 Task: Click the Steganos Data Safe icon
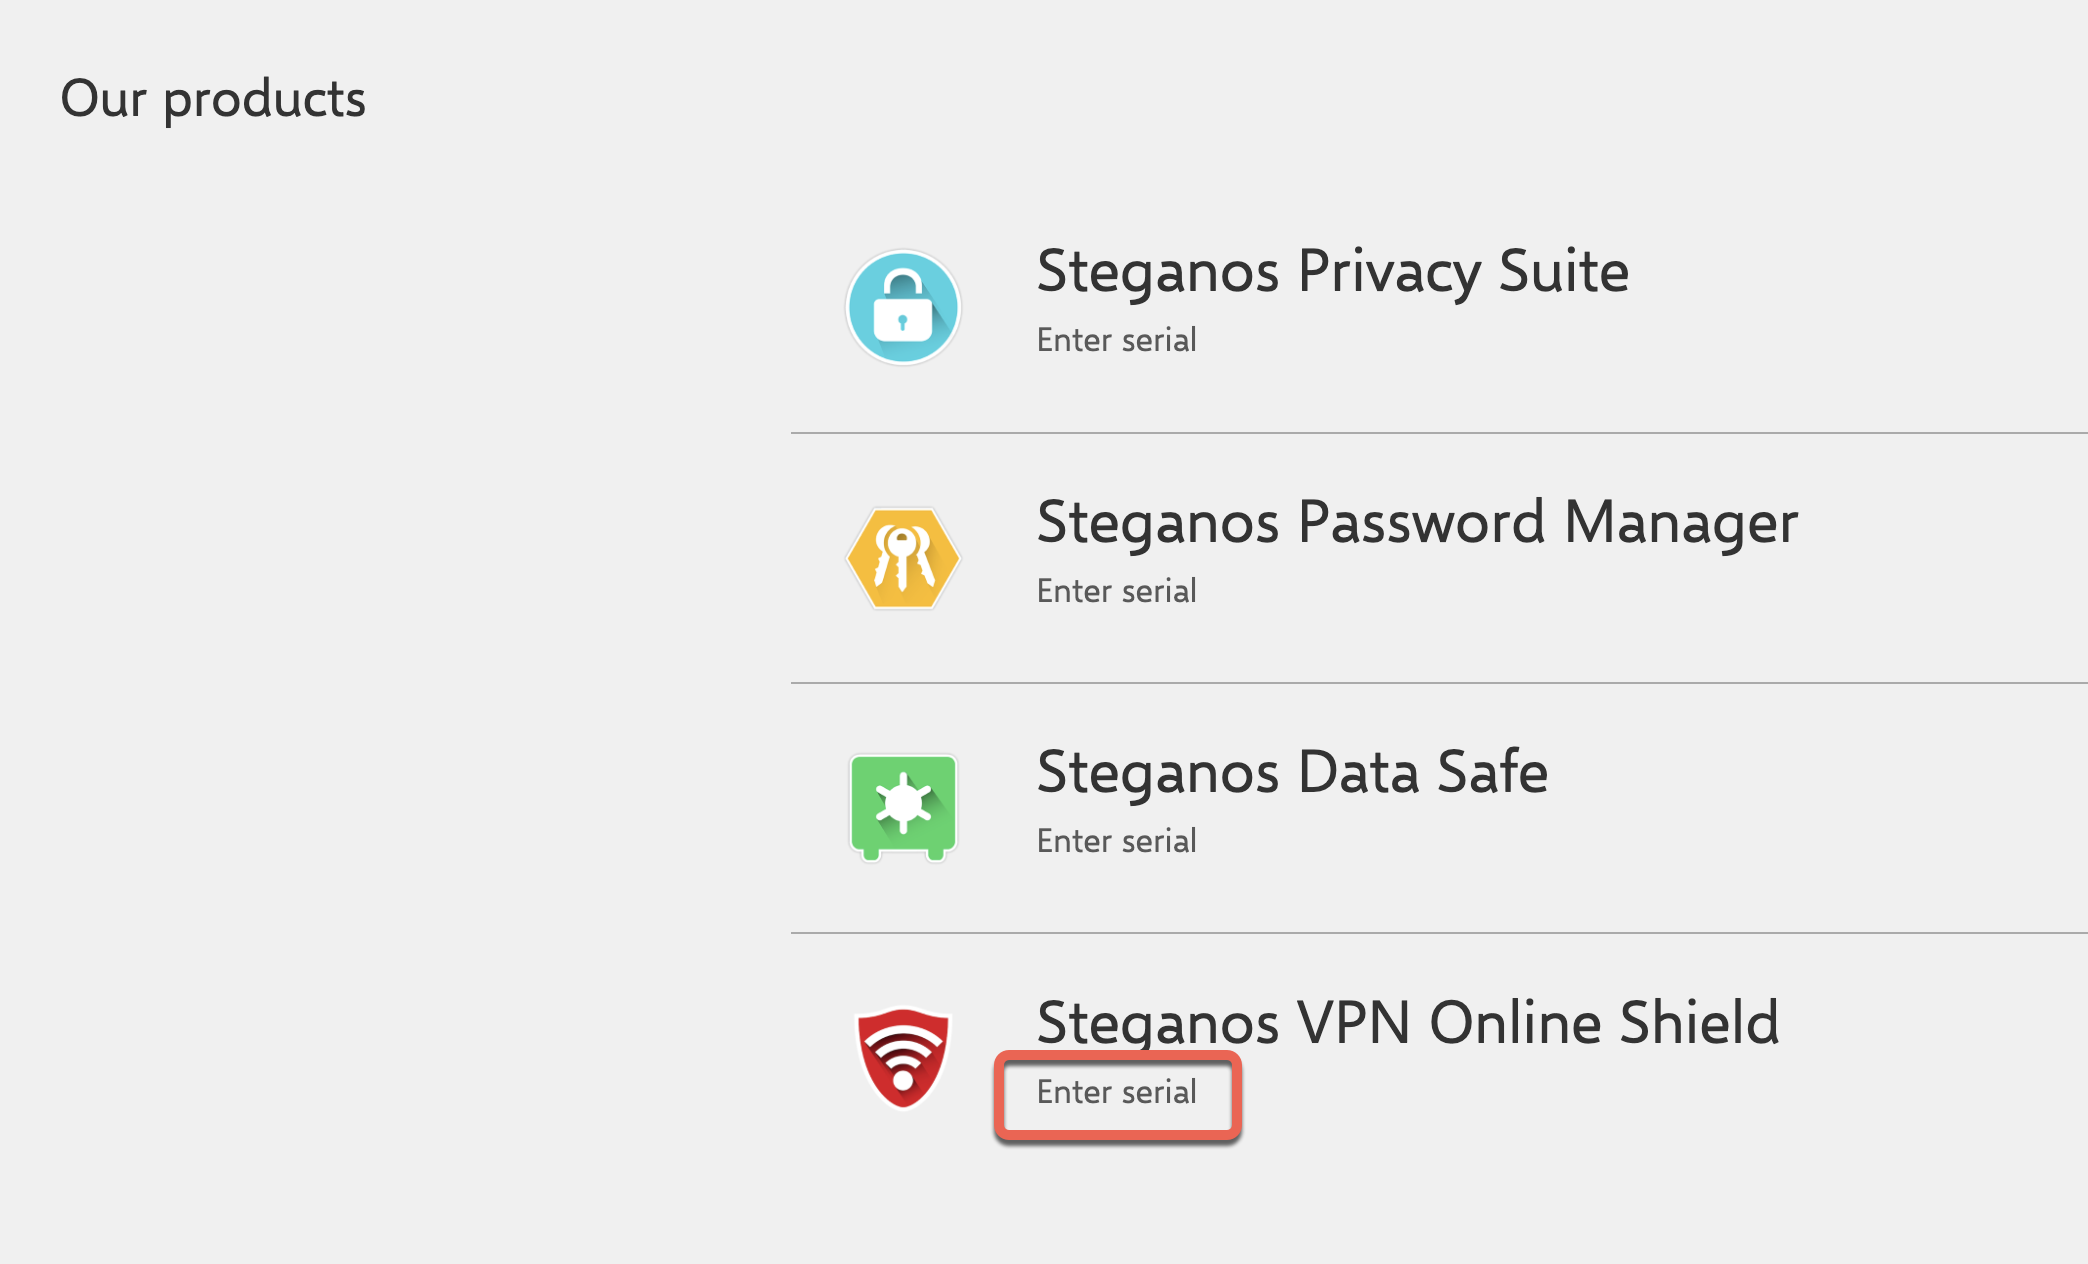(x=903, y=807)
